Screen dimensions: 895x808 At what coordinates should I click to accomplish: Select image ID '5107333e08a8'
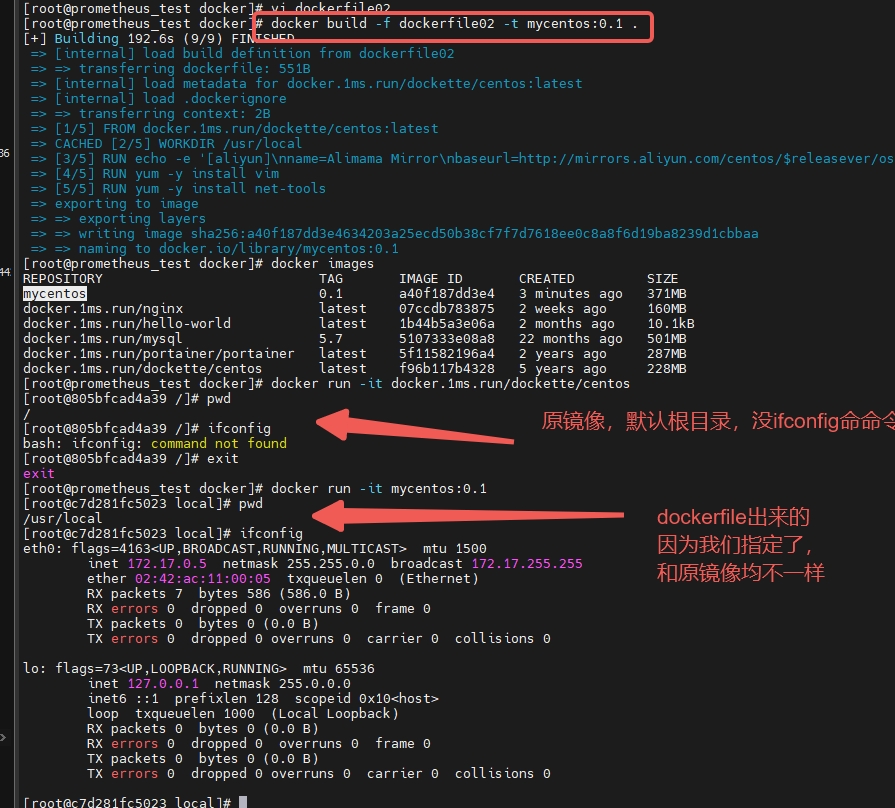pos(446,339)
